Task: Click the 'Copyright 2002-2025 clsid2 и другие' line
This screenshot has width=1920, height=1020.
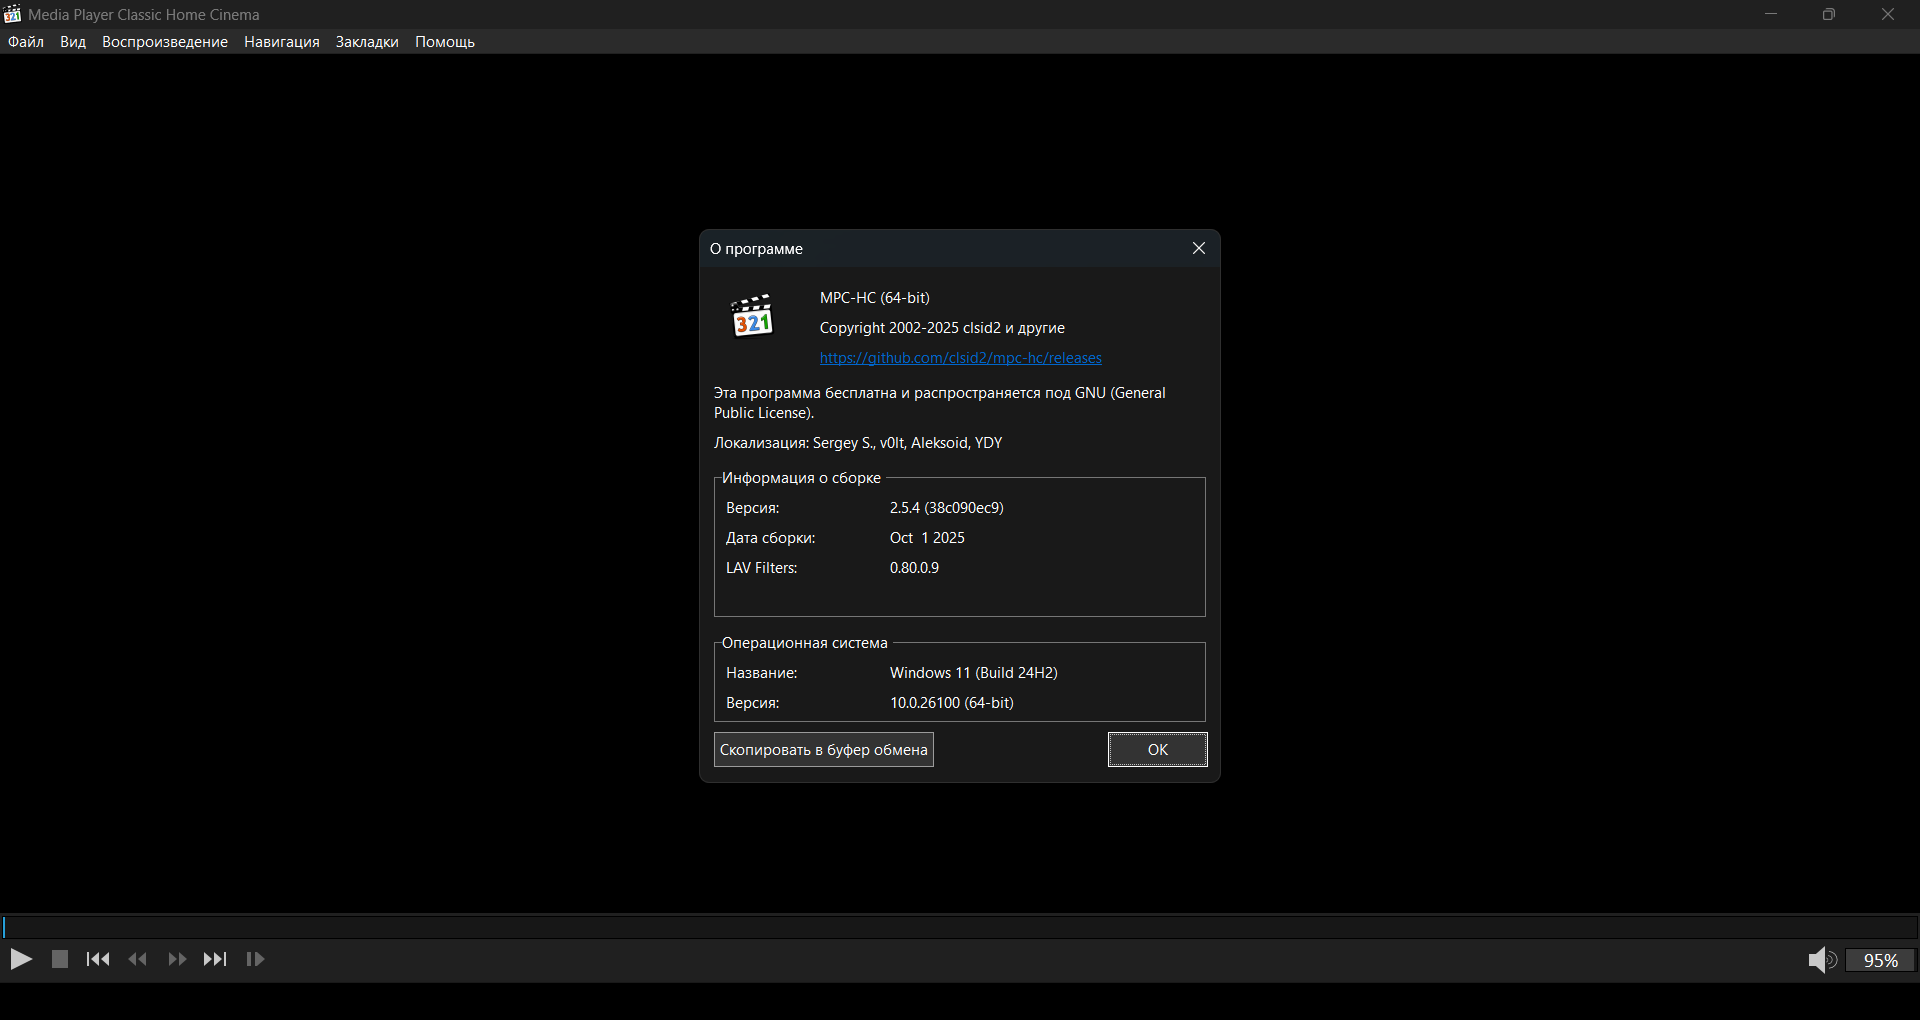Action: (942, 328)
